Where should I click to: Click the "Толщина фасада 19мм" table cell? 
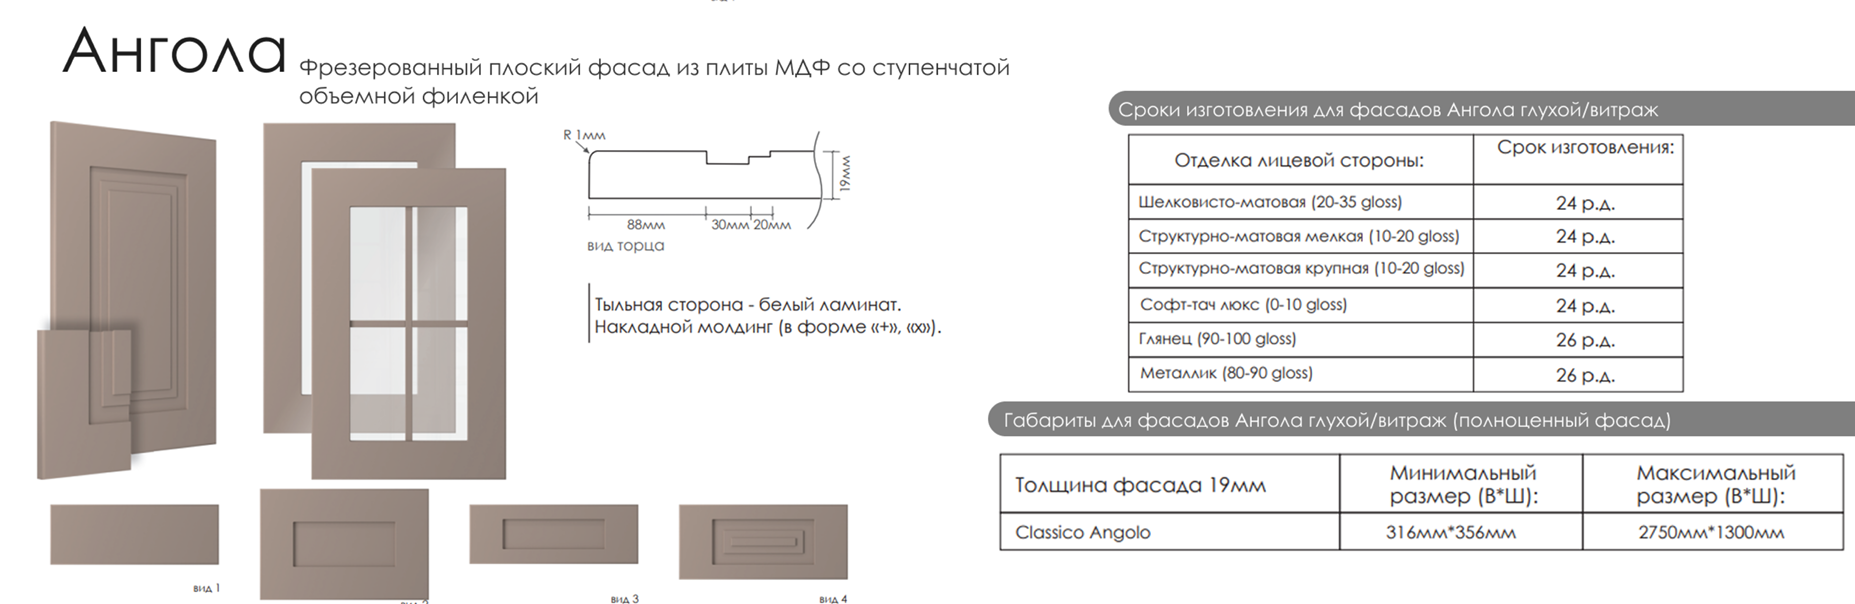coord(1169,485)
